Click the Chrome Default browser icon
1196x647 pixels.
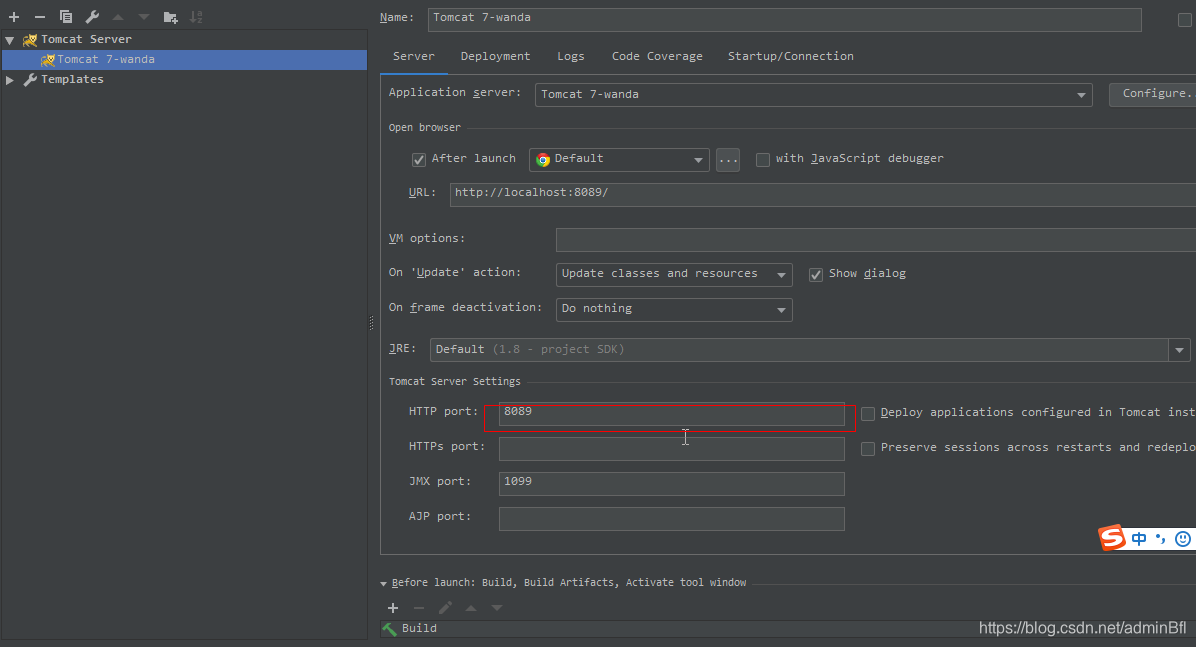543,159
